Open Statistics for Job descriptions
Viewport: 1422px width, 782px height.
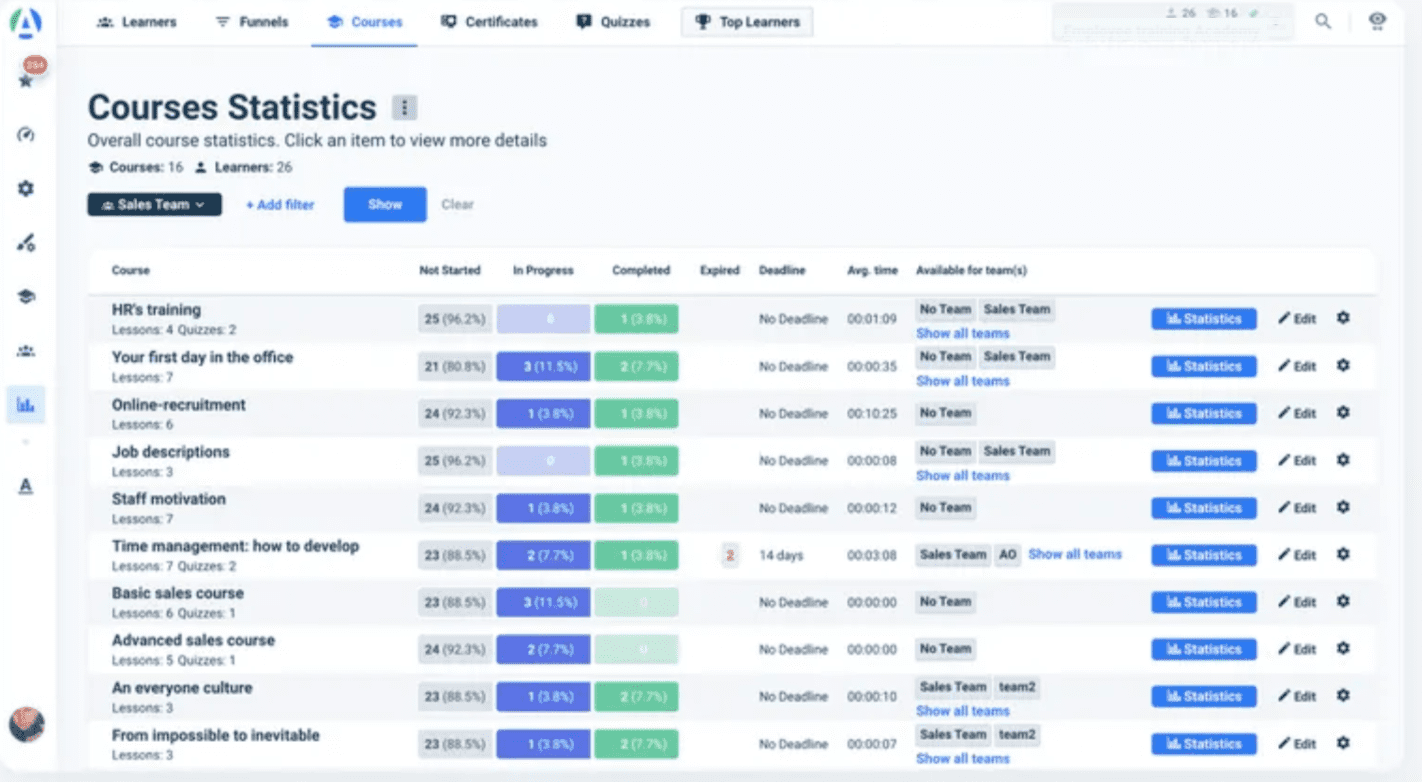[1204, 461]
